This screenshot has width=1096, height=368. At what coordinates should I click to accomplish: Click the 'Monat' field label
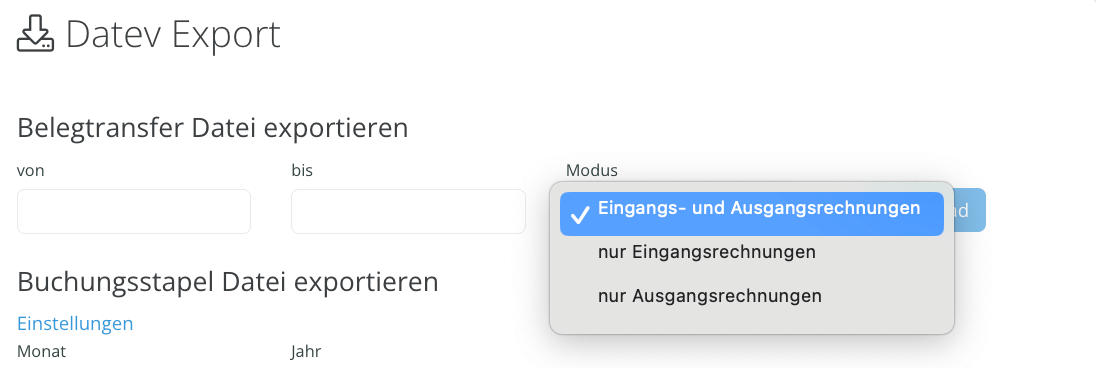41,351
